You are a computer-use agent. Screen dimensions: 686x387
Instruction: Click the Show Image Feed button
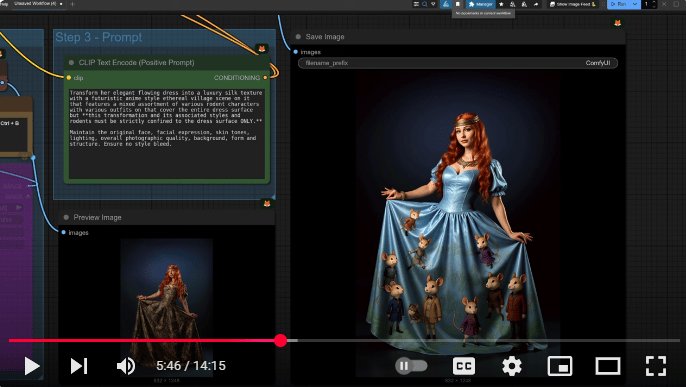click(573, 4)
